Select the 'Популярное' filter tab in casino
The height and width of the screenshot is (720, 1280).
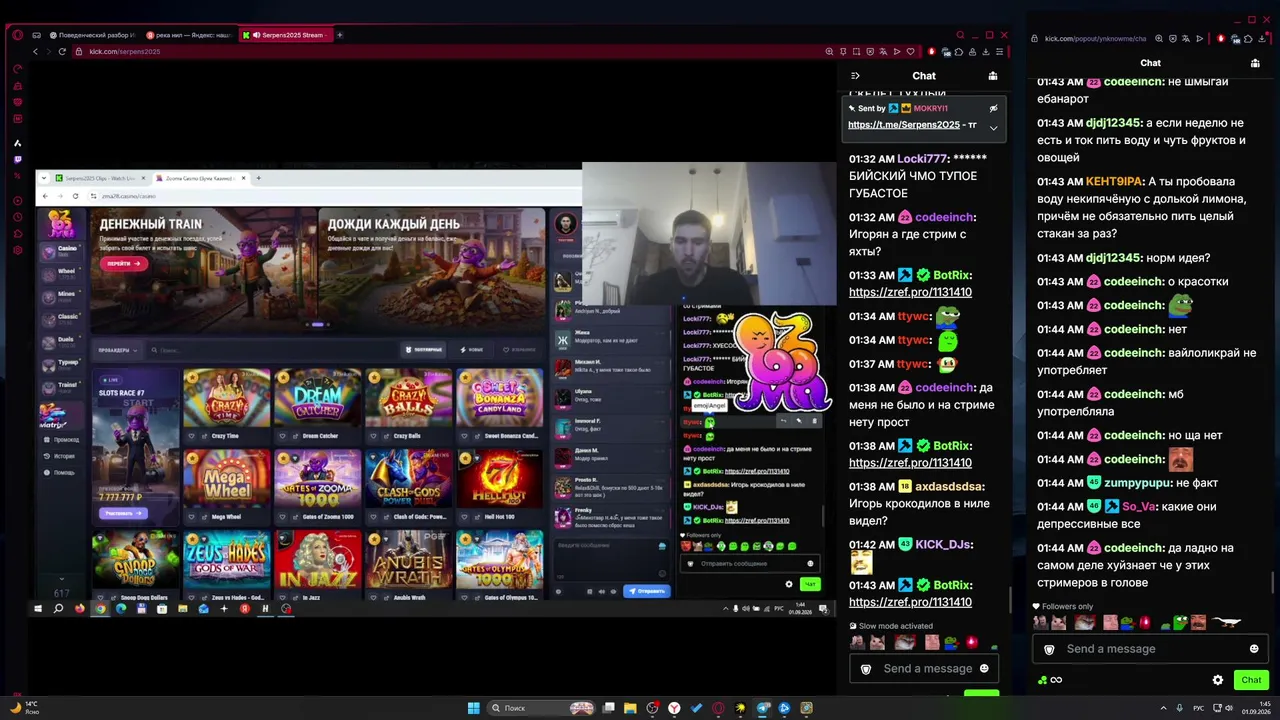(x=424, y=350)
